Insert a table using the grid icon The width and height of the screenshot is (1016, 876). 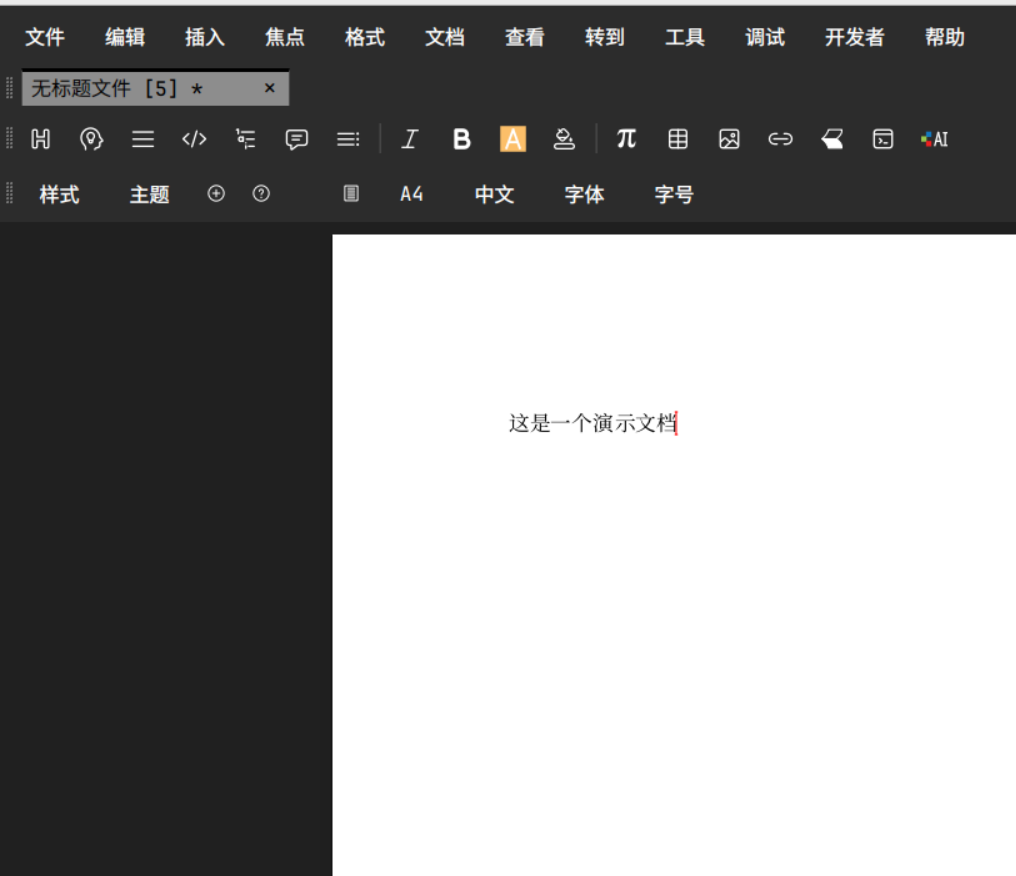tap(678, 140)
